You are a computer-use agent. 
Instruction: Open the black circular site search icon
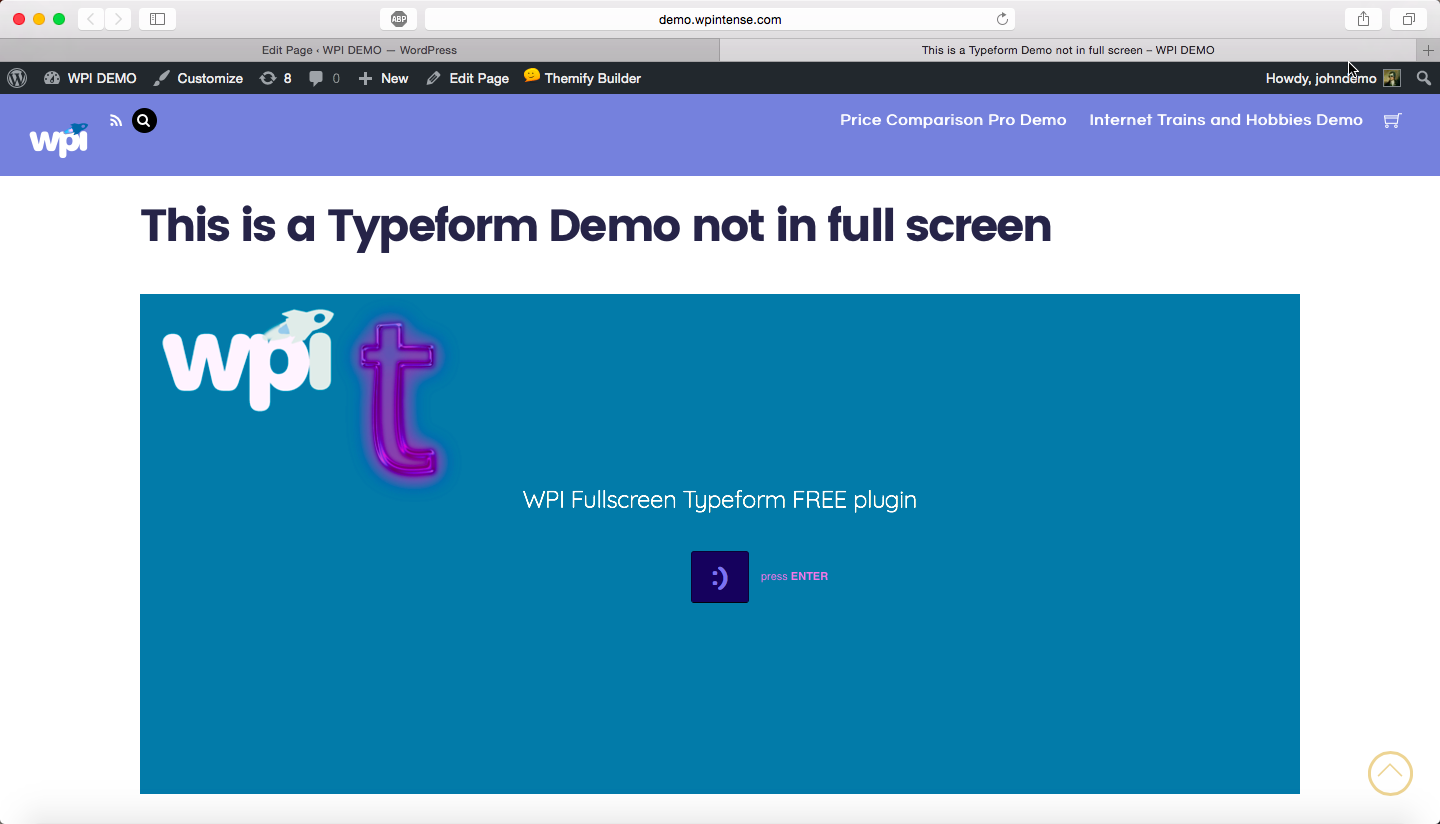click(x=144, y=121)
